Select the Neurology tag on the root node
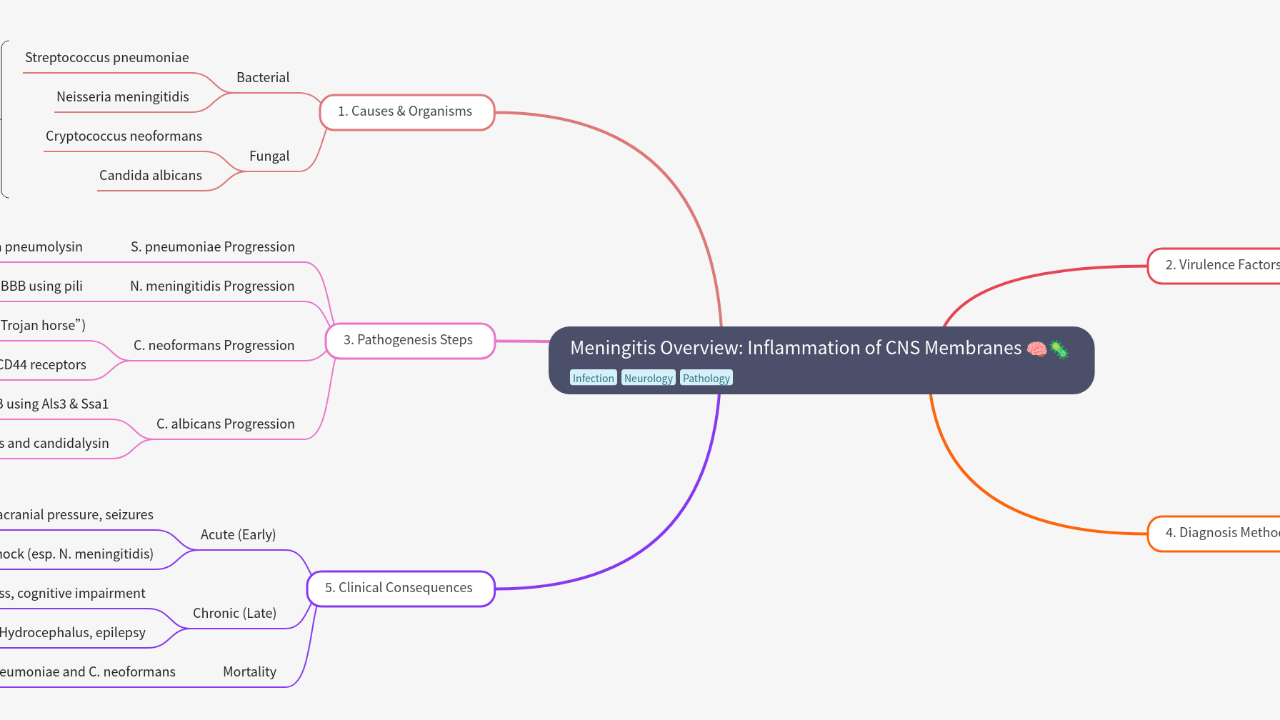 tap(648, 377)
